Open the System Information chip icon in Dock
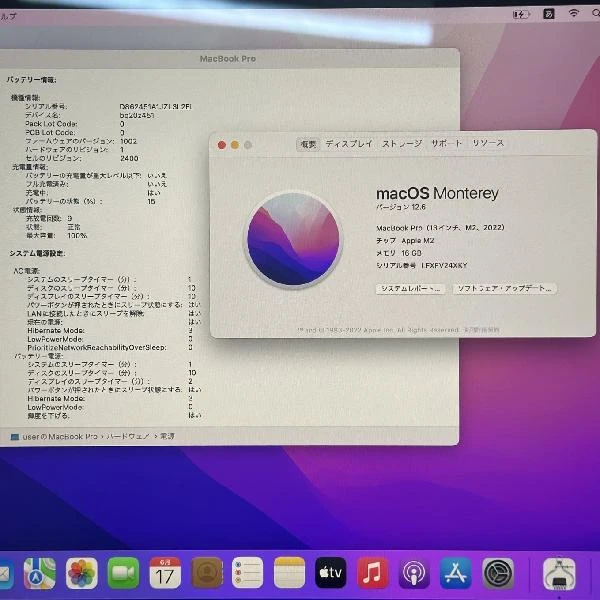 pyautogui.click(x=559, y=574)
